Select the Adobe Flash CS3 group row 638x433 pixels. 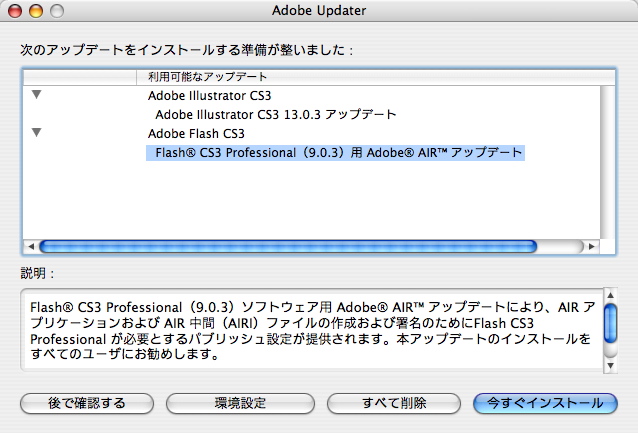pos(196,133)
